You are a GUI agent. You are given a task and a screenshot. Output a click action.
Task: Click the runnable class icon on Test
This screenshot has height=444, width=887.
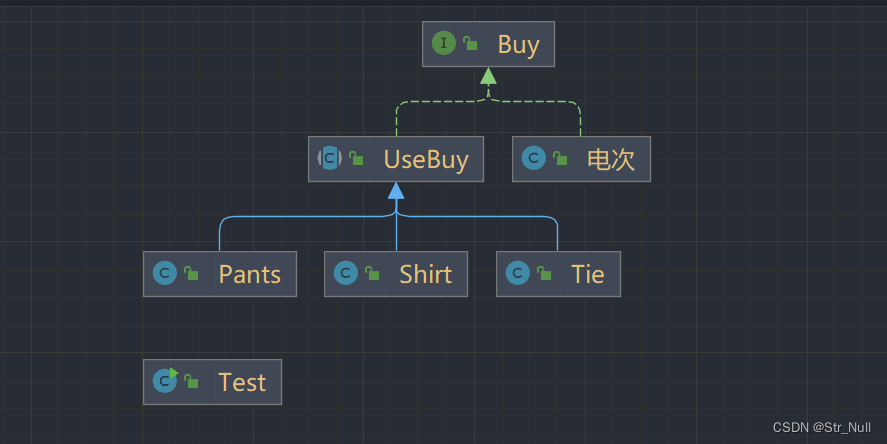(x=165, y=381)
